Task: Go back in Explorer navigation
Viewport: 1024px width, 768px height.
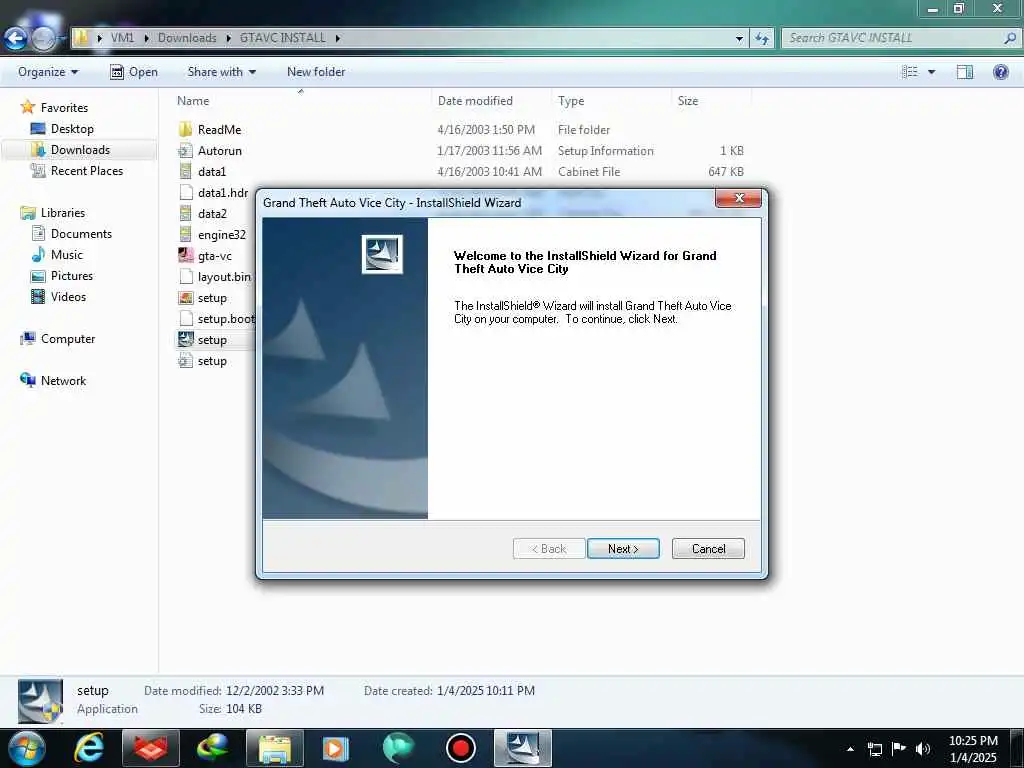Action: [16, 39]
